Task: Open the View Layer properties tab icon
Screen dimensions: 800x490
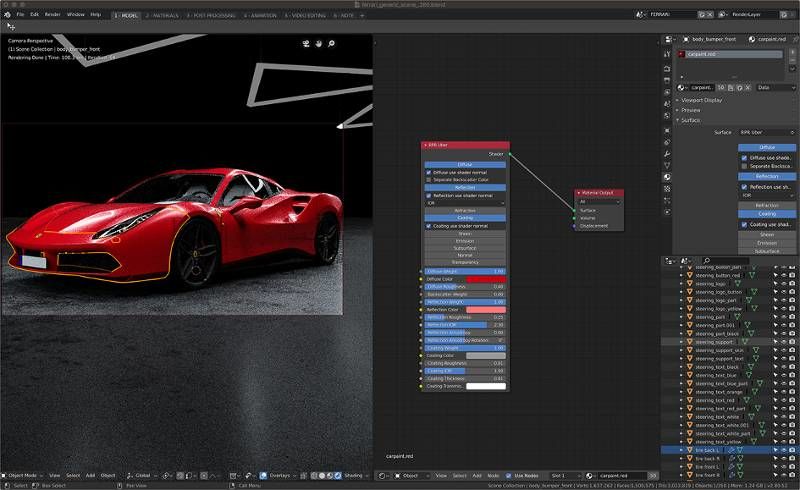Action: (667, 92)
